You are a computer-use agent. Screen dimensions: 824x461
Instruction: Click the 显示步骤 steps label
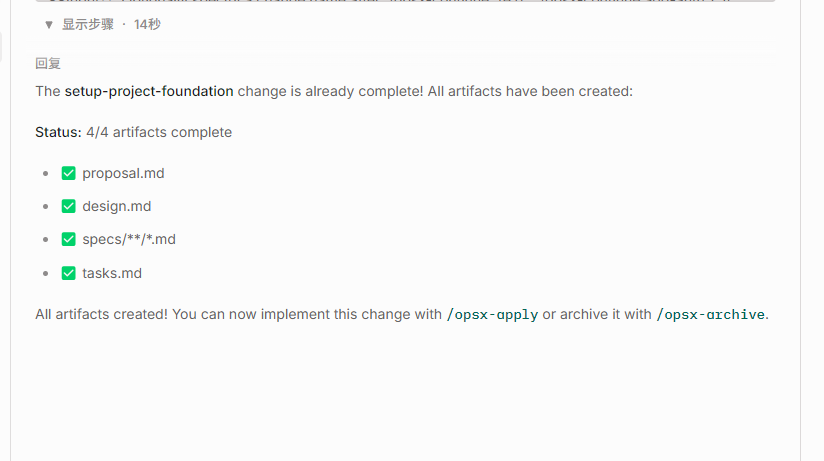click(88, 25)
